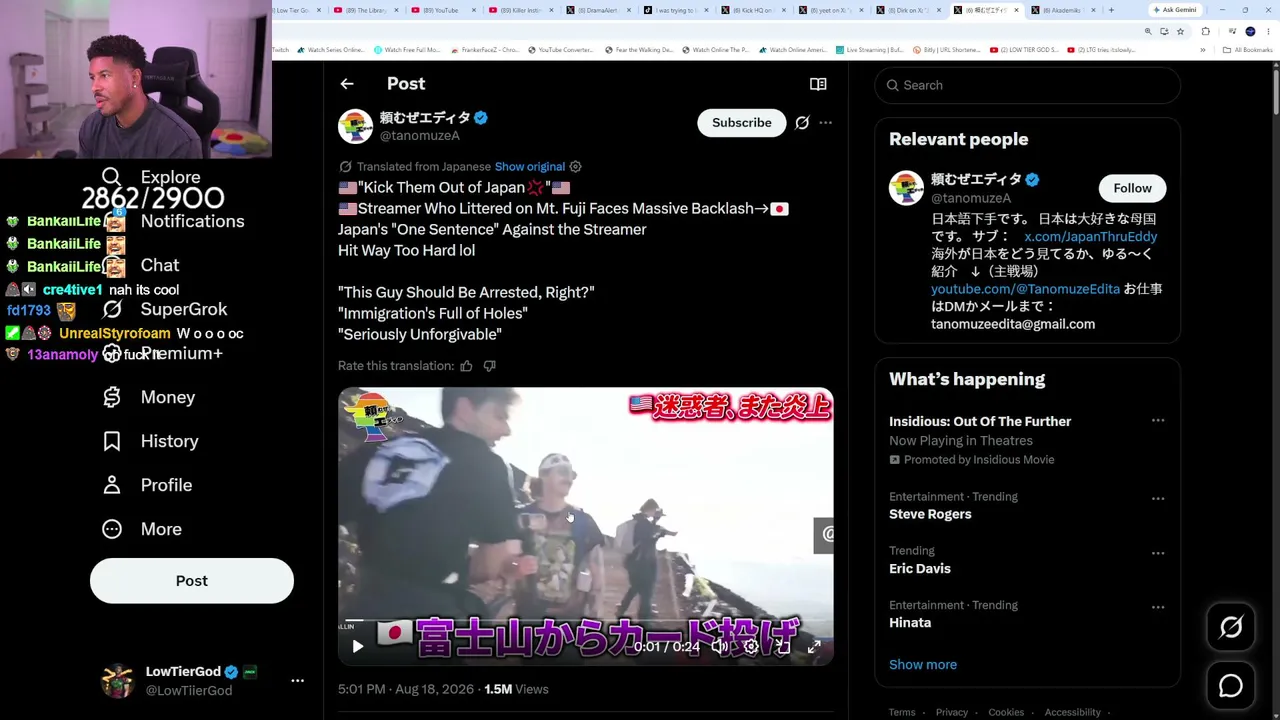Open the Accessibility footer link
Viewport: 1280px width, 720px height.
1072,712
